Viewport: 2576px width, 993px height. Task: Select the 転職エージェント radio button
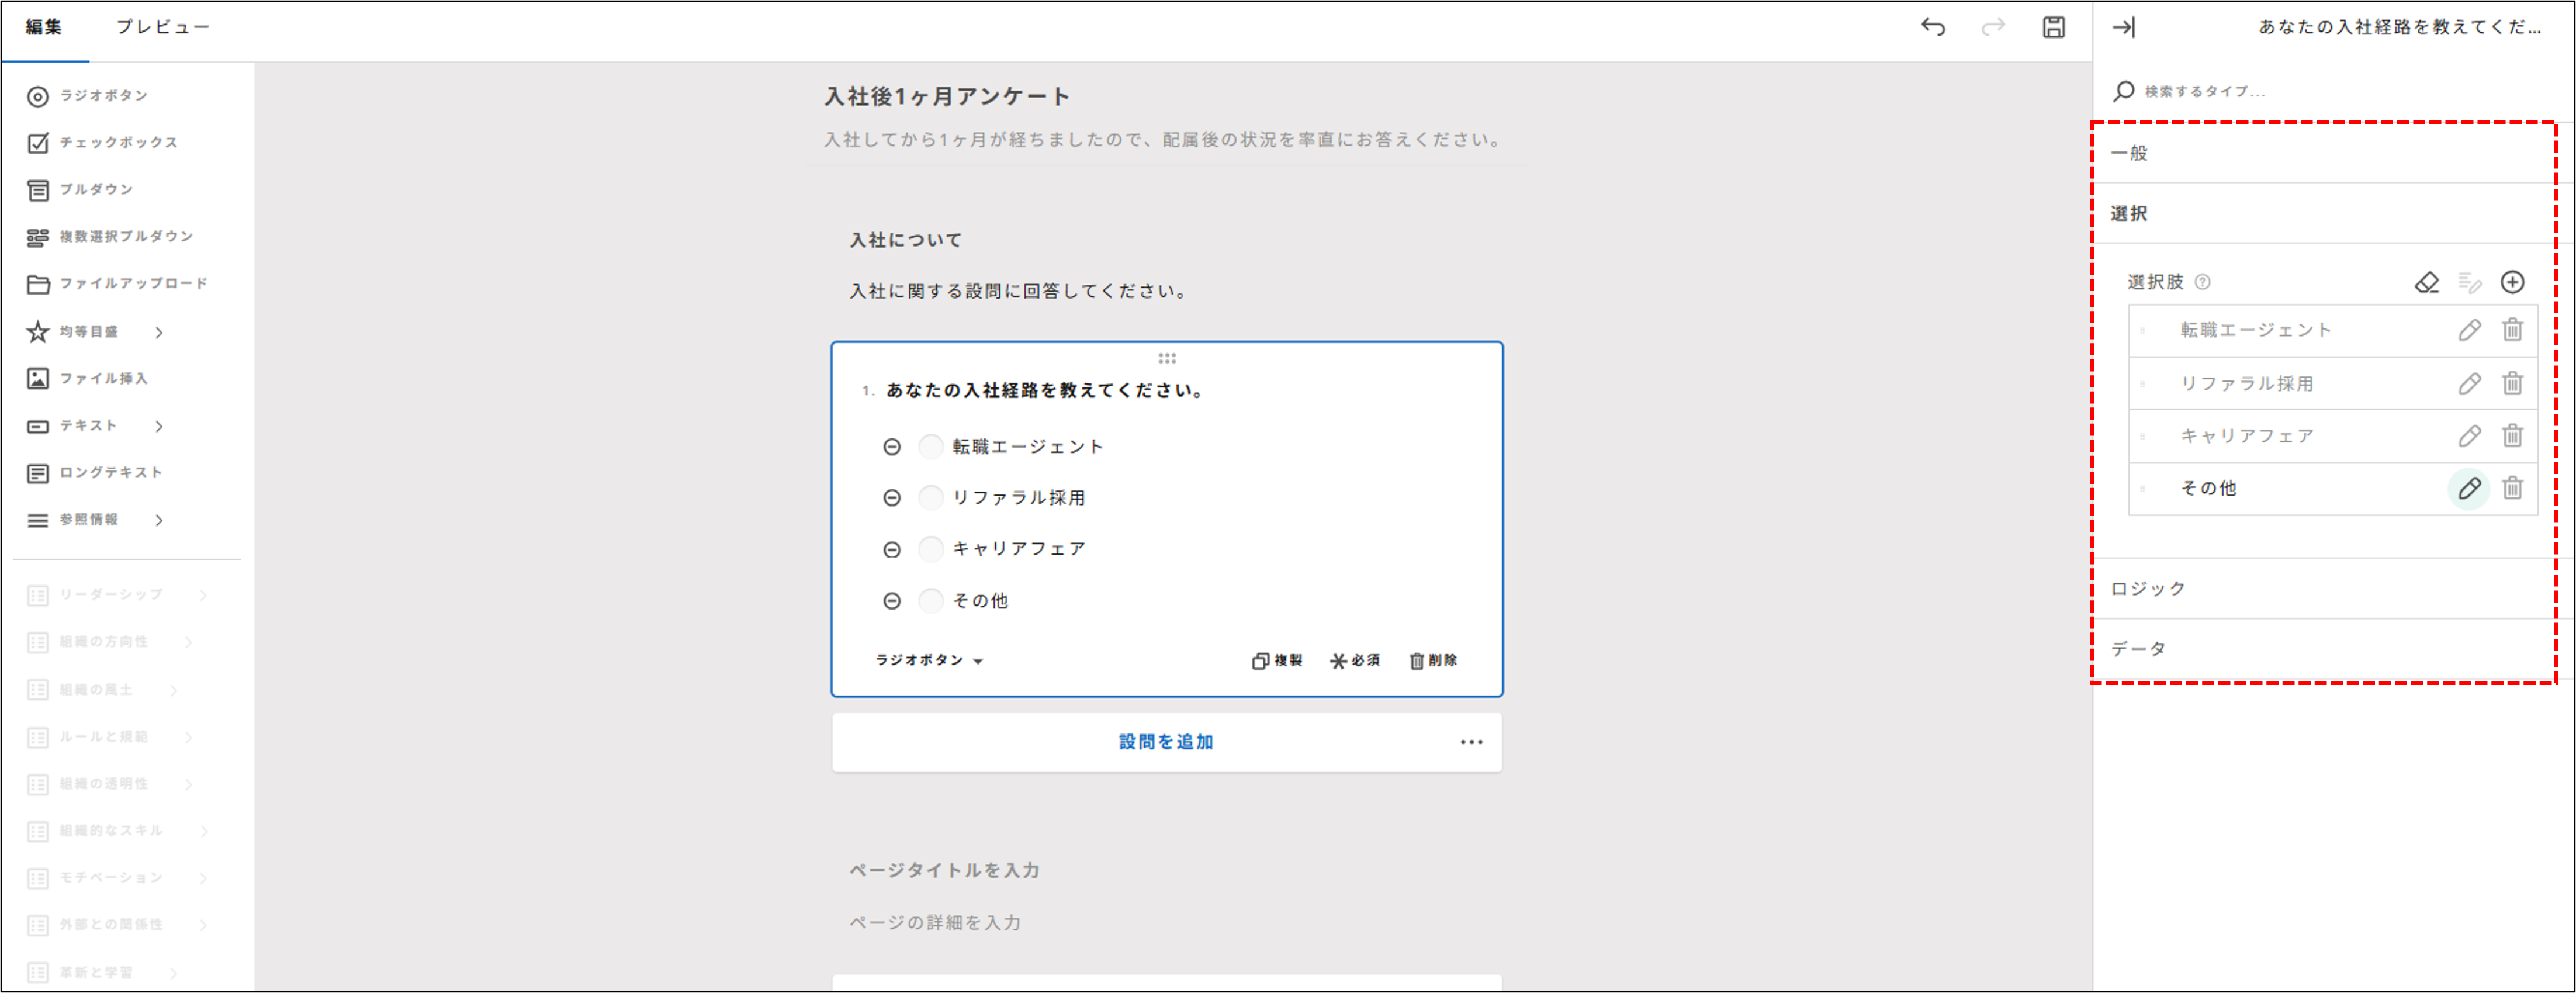[930, 447]
